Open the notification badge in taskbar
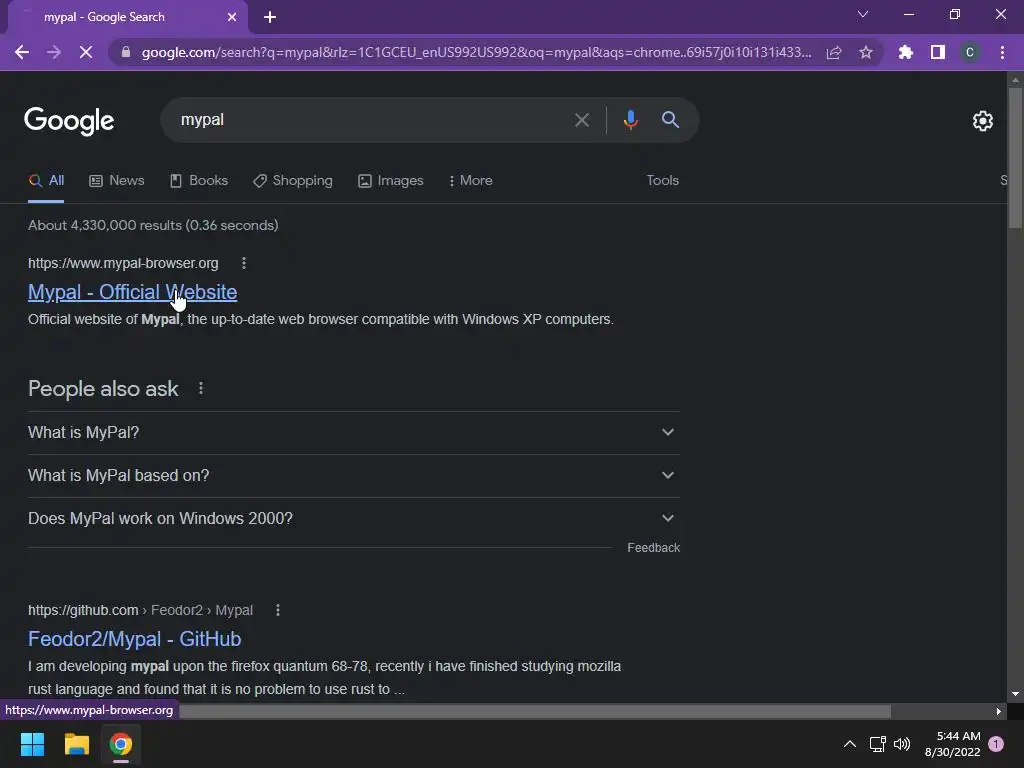This screenshot has height=768, width=1024. (x=996, y=744)
